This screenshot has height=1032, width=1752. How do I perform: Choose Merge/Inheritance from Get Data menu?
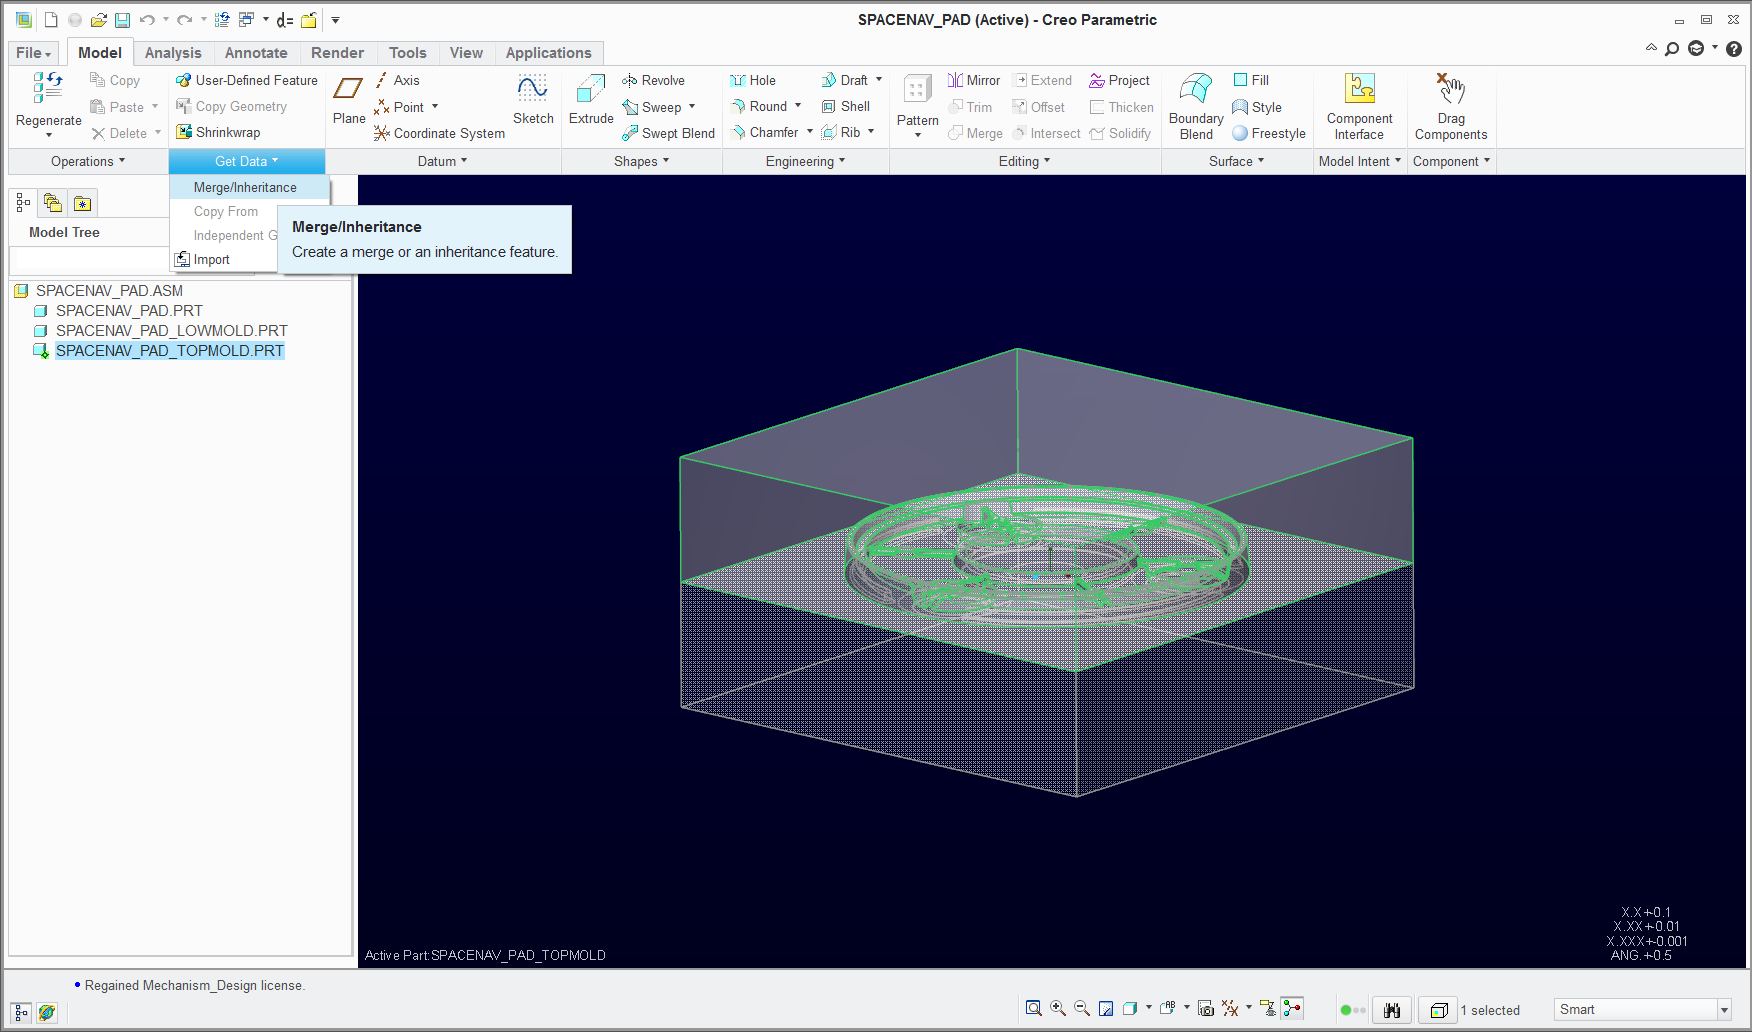pos(248,187)
